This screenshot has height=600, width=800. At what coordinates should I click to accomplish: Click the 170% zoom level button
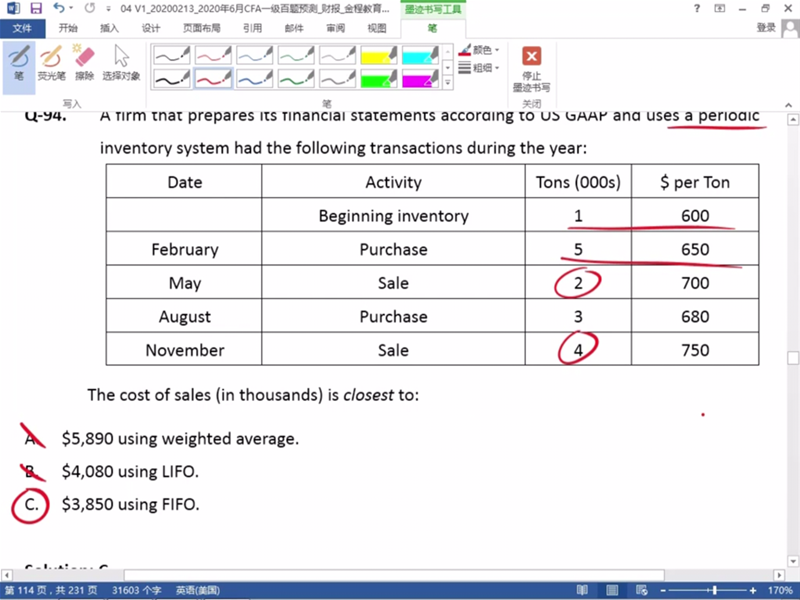781,591
